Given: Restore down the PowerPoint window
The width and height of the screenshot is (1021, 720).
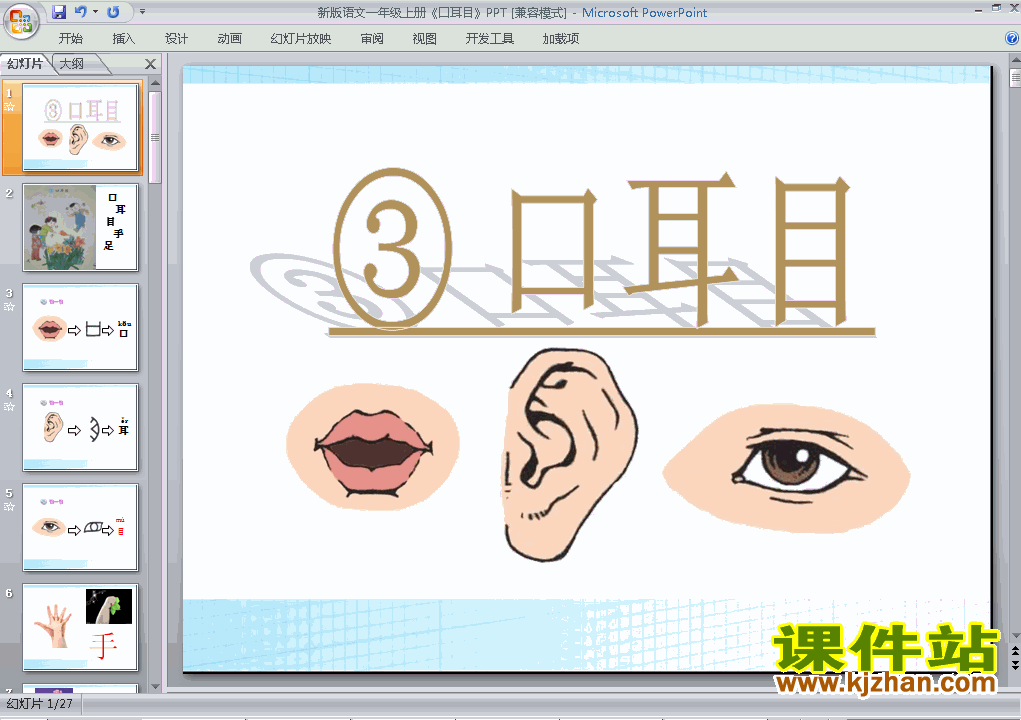Looking at the screenshot, I should pos(996,9).
